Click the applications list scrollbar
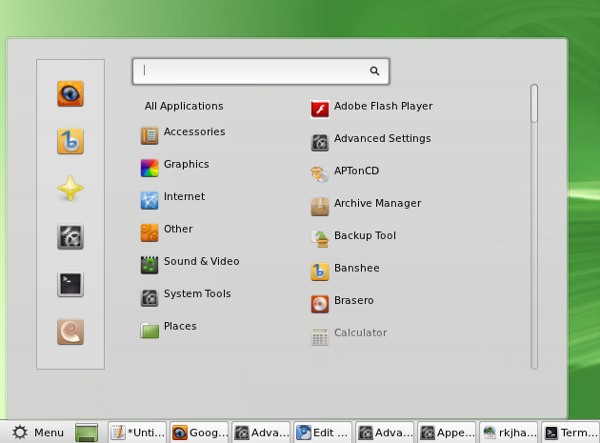The image size is (600, 443). pos(534,104)
